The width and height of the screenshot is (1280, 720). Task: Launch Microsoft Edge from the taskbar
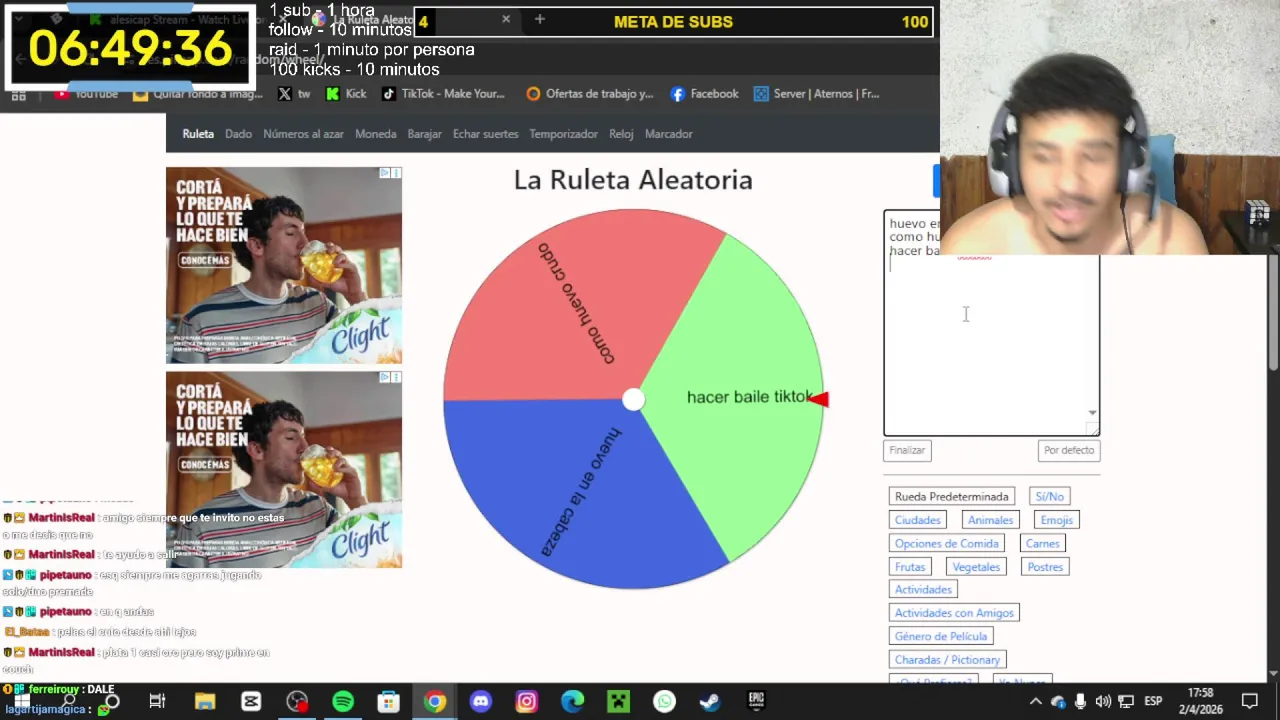[572, 702]
